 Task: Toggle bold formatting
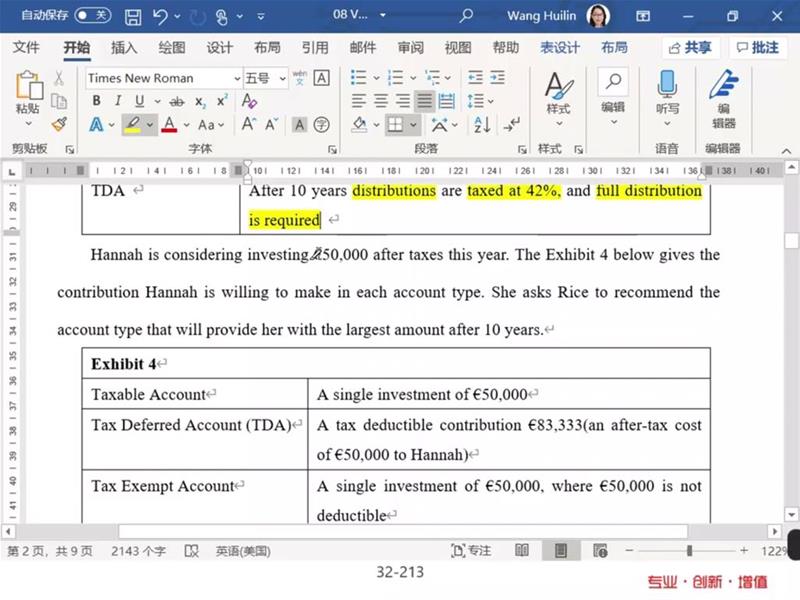click(96, 101)
